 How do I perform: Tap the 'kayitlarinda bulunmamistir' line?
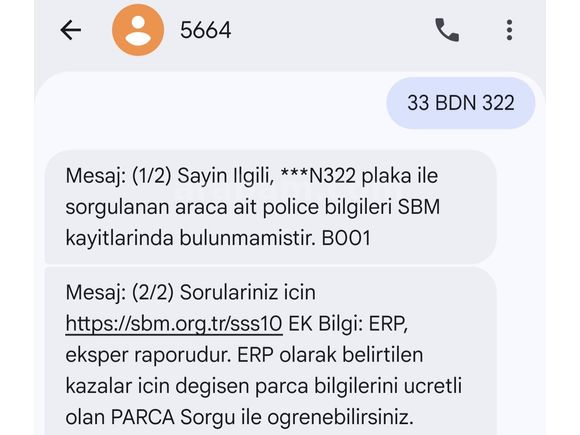coord(190,238)
